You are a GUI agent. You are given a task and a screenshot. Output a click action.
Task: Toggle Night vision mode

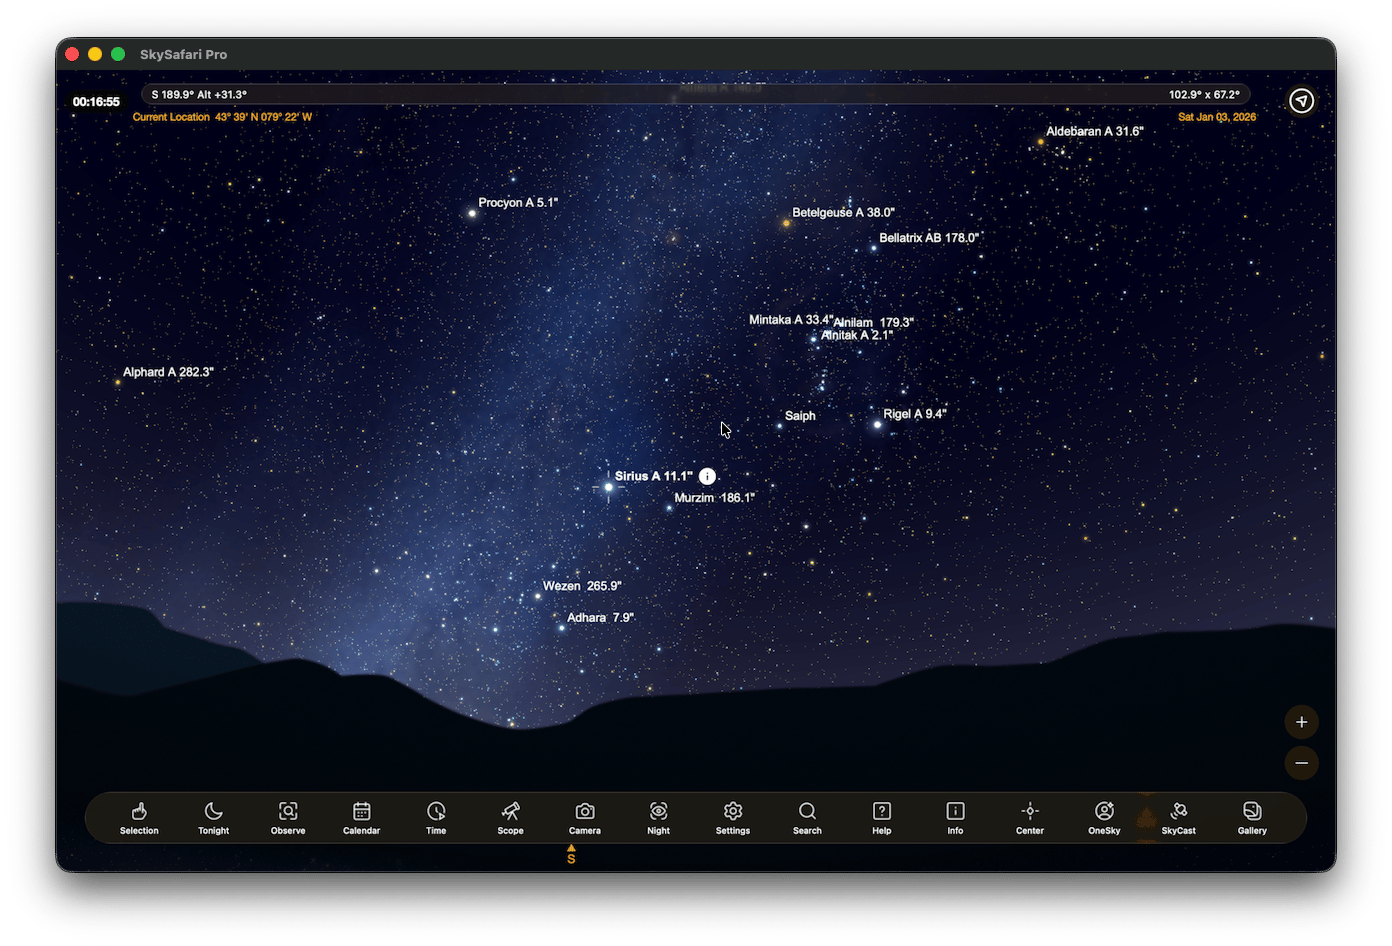[x=659, y=817]
